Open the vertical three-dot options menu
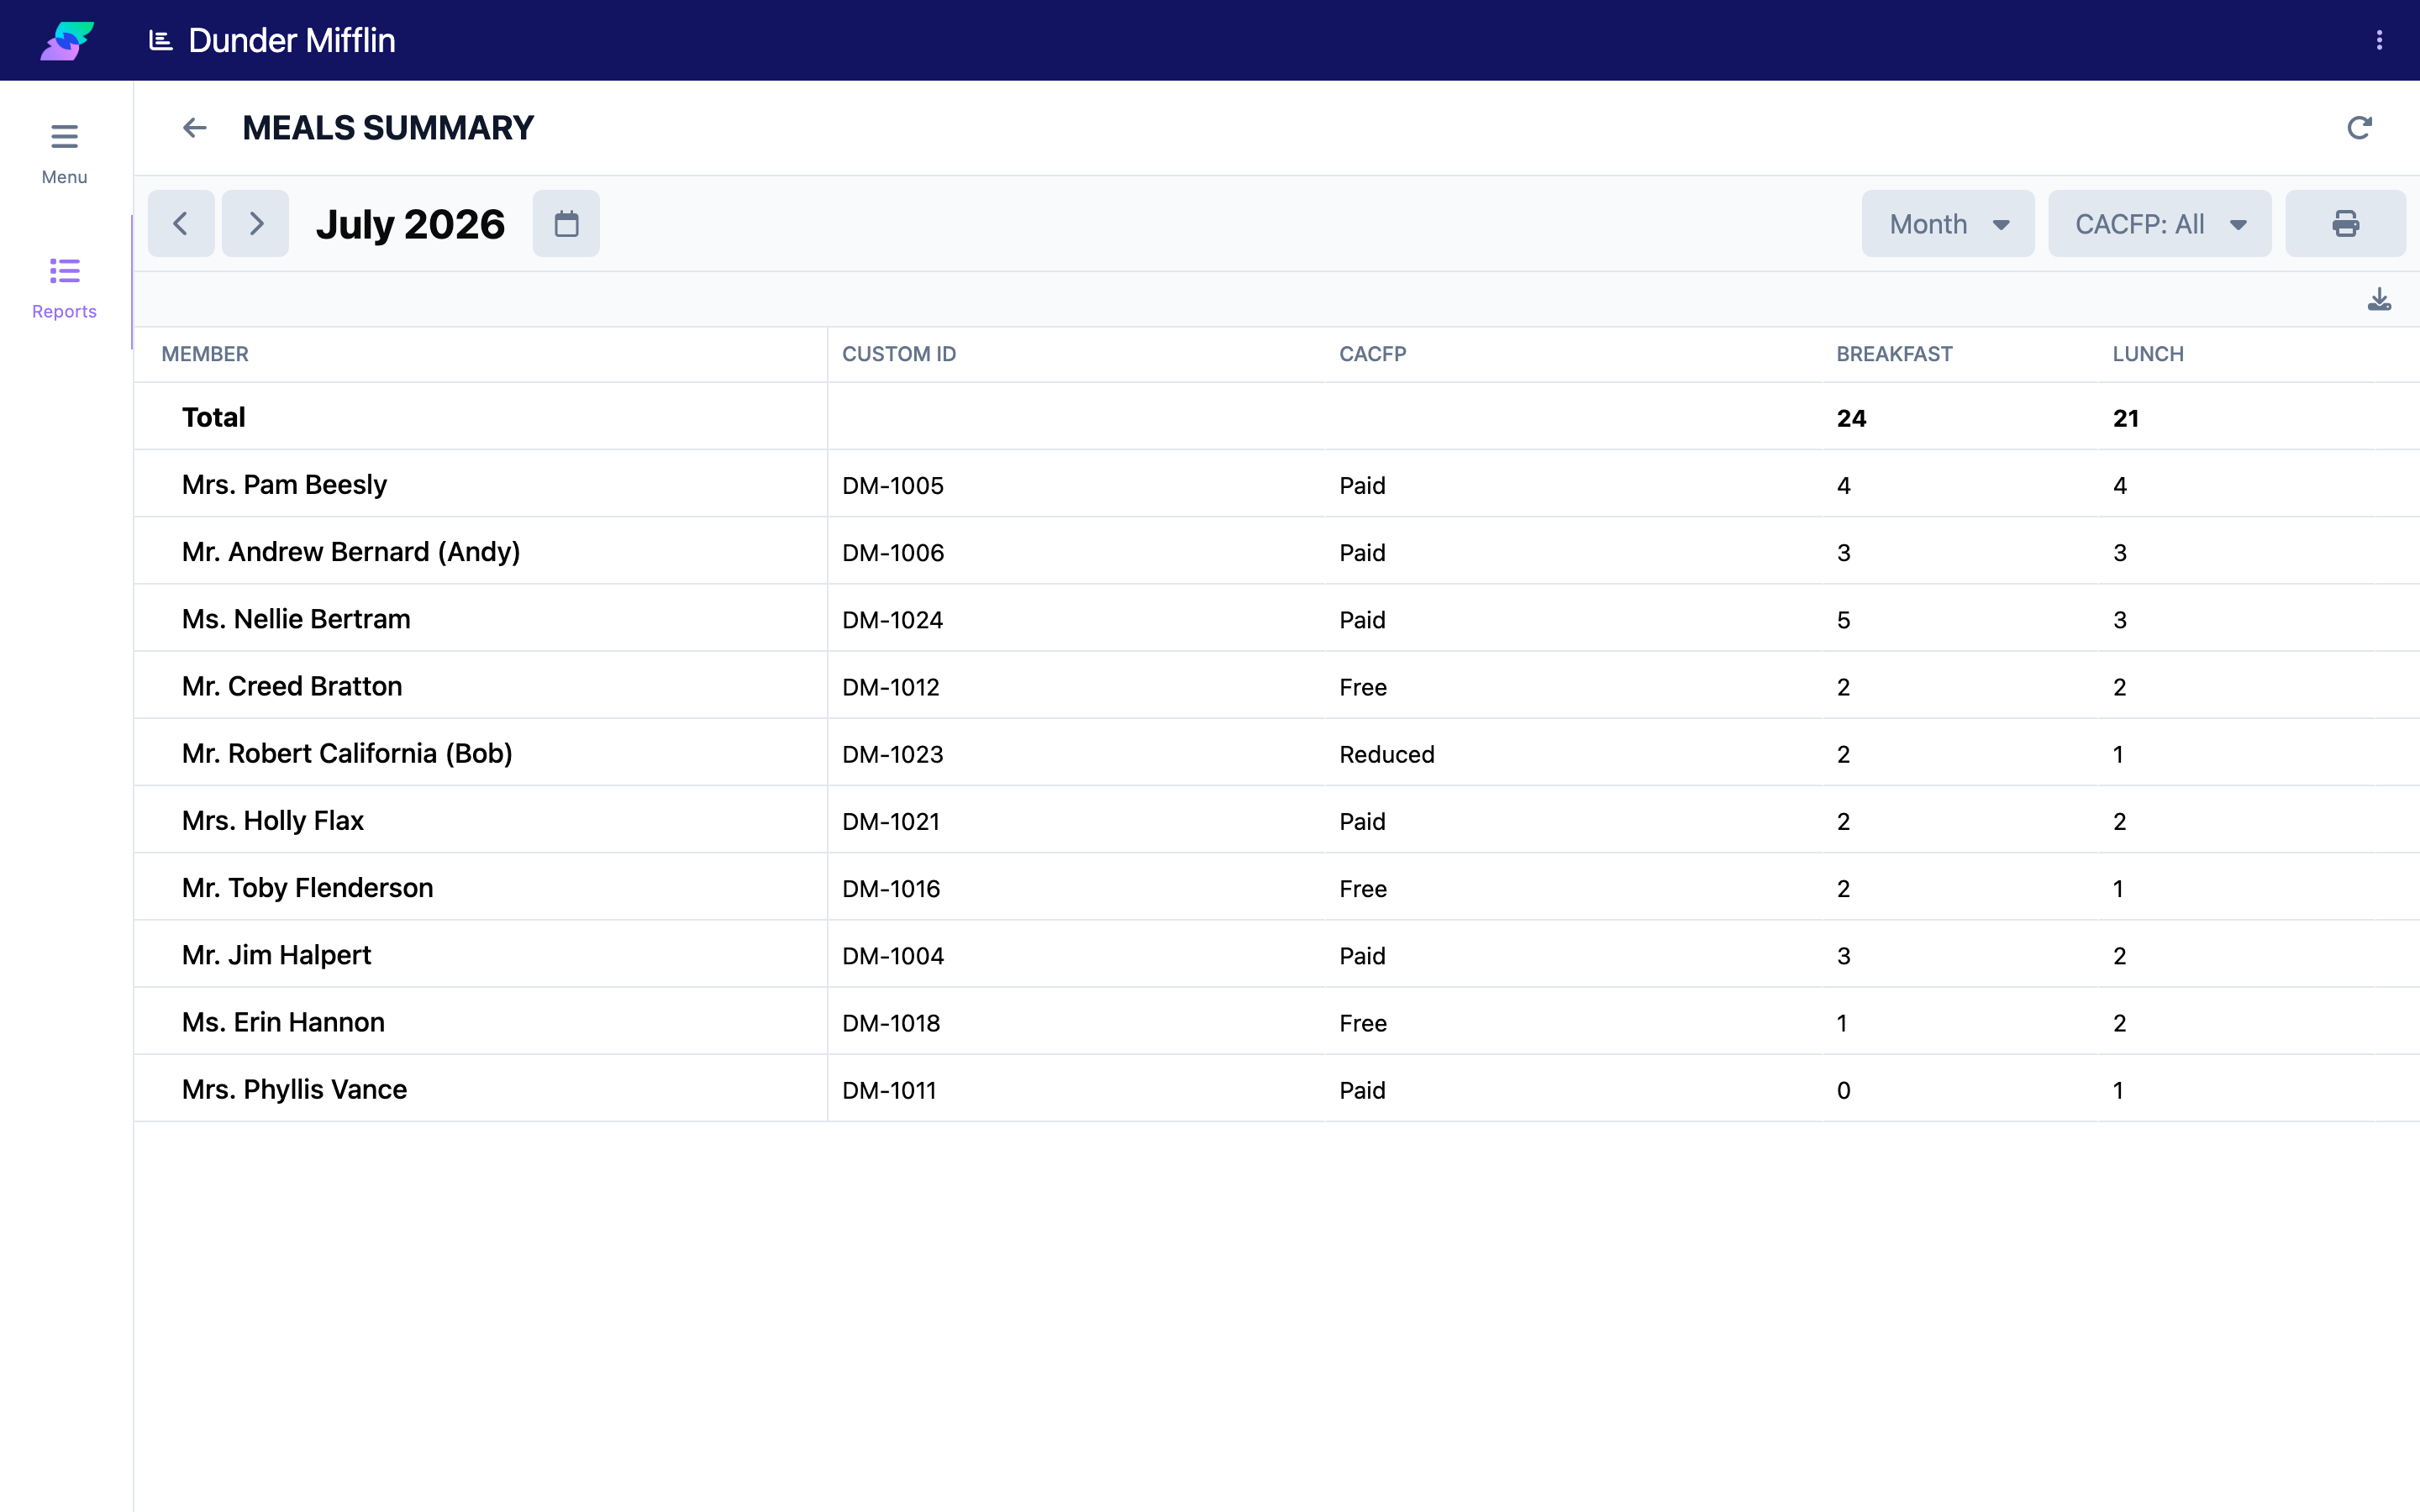 [x=2379, y=40]
